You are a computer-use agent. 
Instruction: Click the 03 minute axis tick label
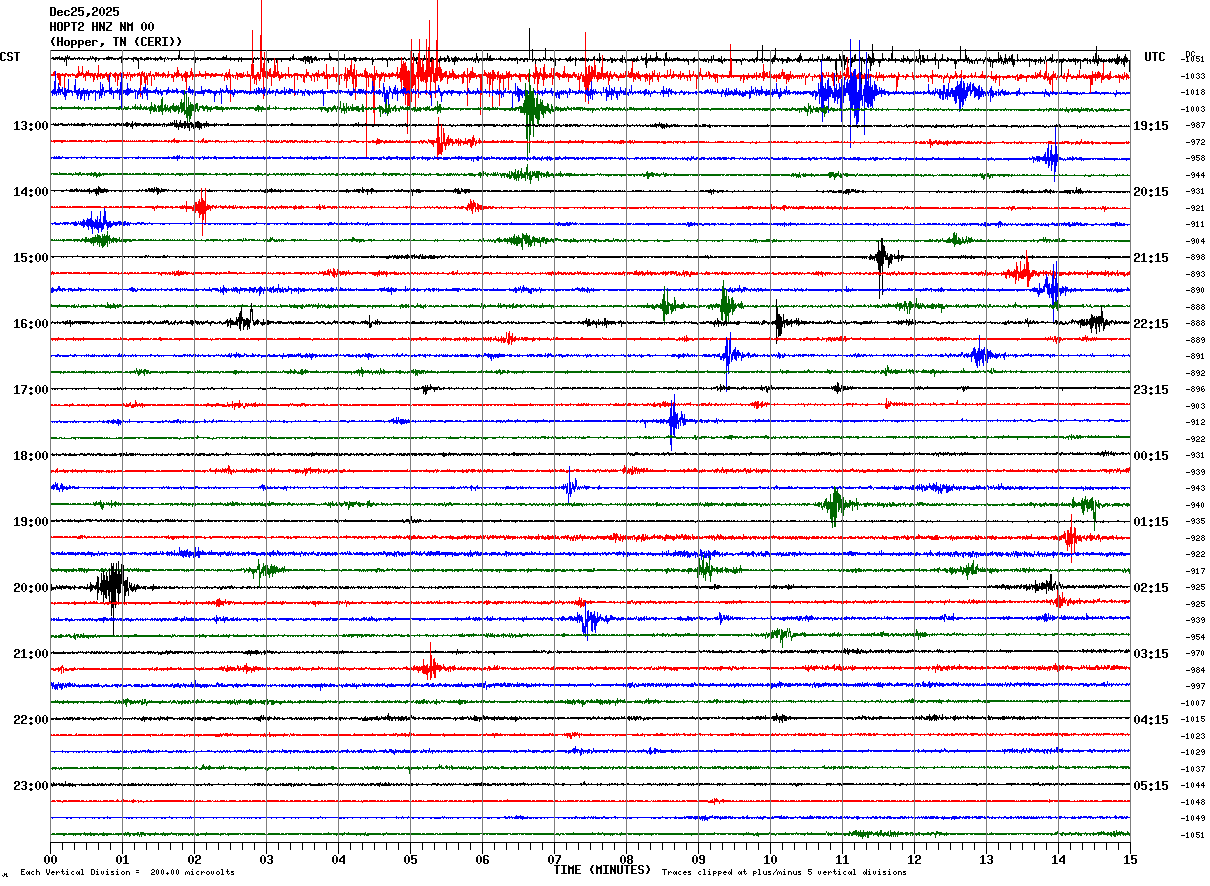pyautogui.click(x=266, y=859)
